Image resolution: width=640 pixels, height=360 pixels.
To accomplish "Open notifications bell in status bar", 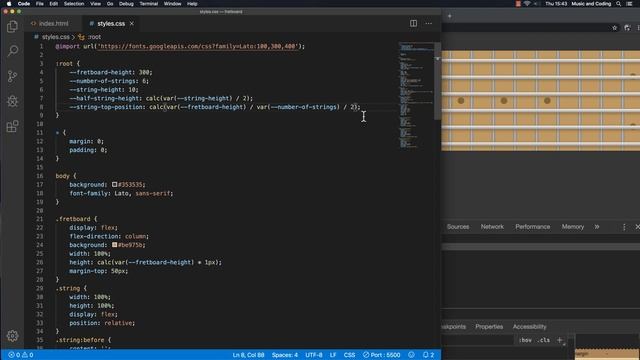I will [x=428, y=355].
